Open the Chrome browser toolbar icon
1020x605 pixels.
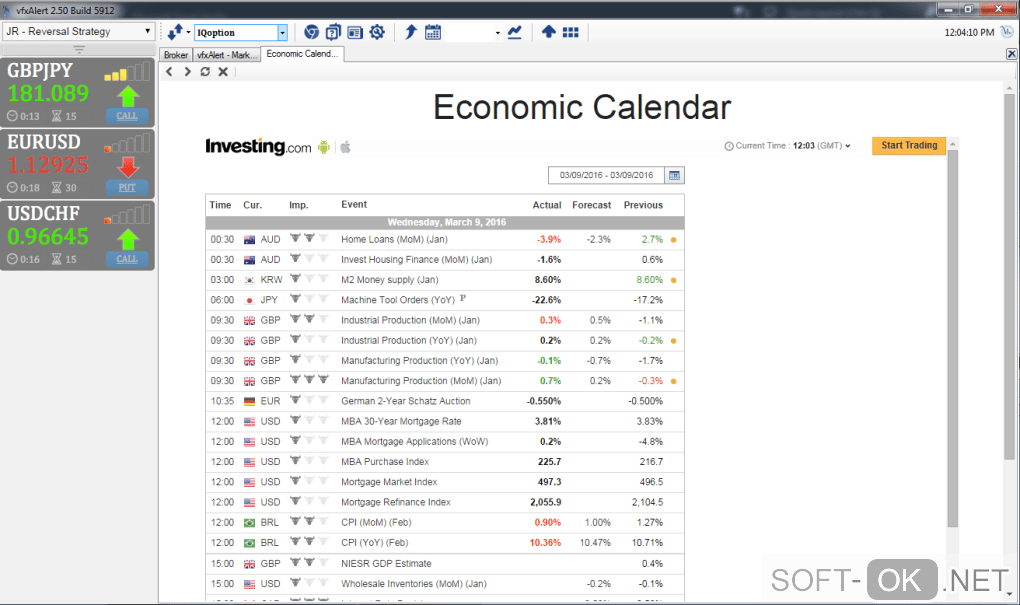point(312,32)
